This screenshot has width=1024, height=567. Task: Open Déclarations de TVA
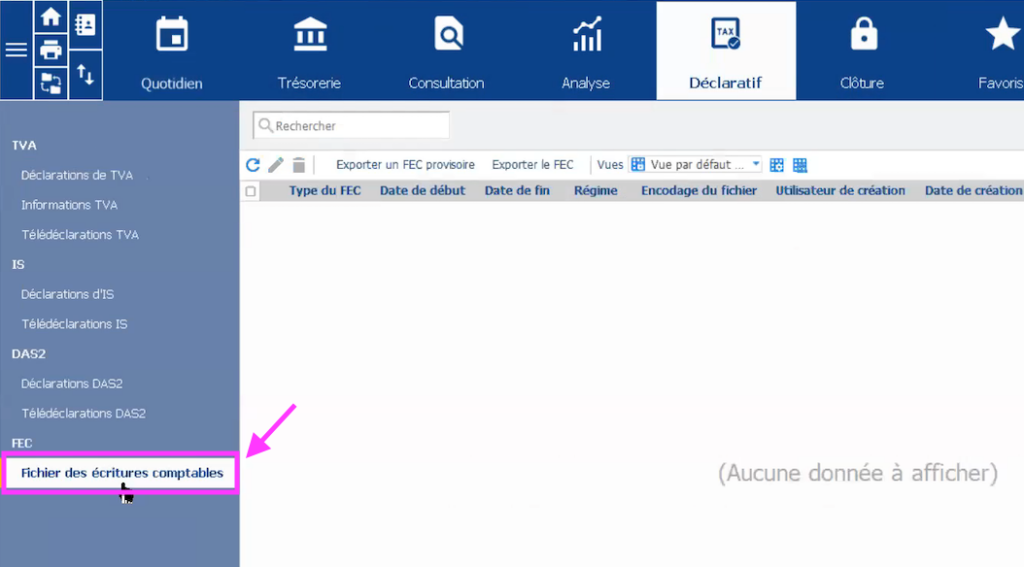(77, 175)
